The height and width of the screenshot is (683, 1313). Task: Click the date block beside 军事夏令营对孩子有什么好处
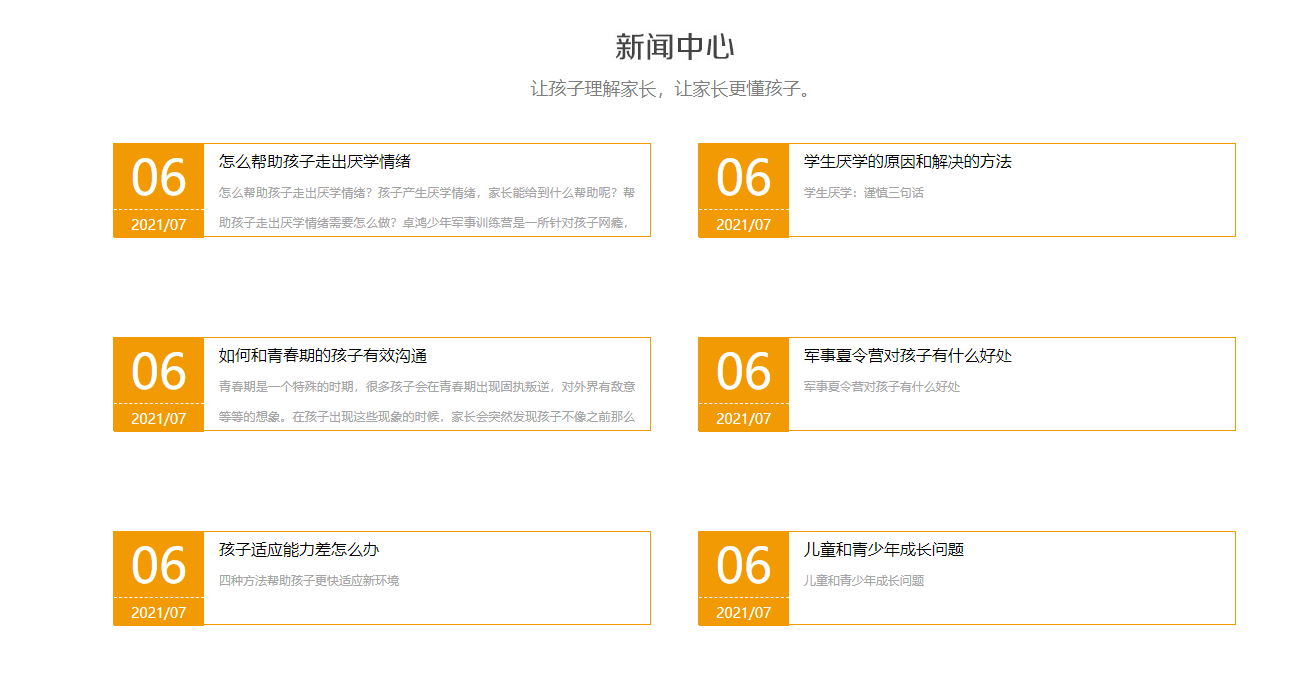(743, 384)
